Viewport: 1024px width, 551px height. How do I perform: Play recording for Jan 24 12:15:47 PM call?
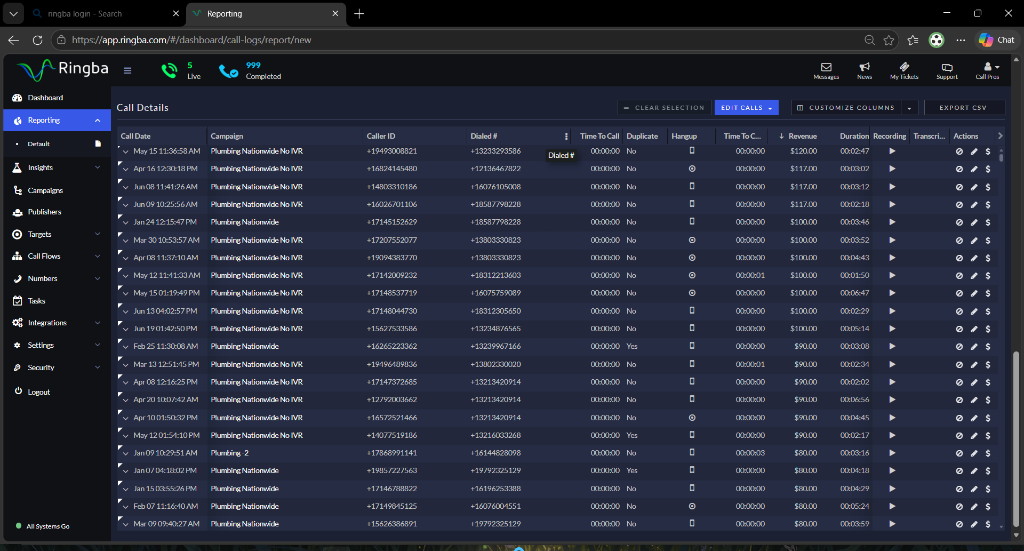(892, 222)
